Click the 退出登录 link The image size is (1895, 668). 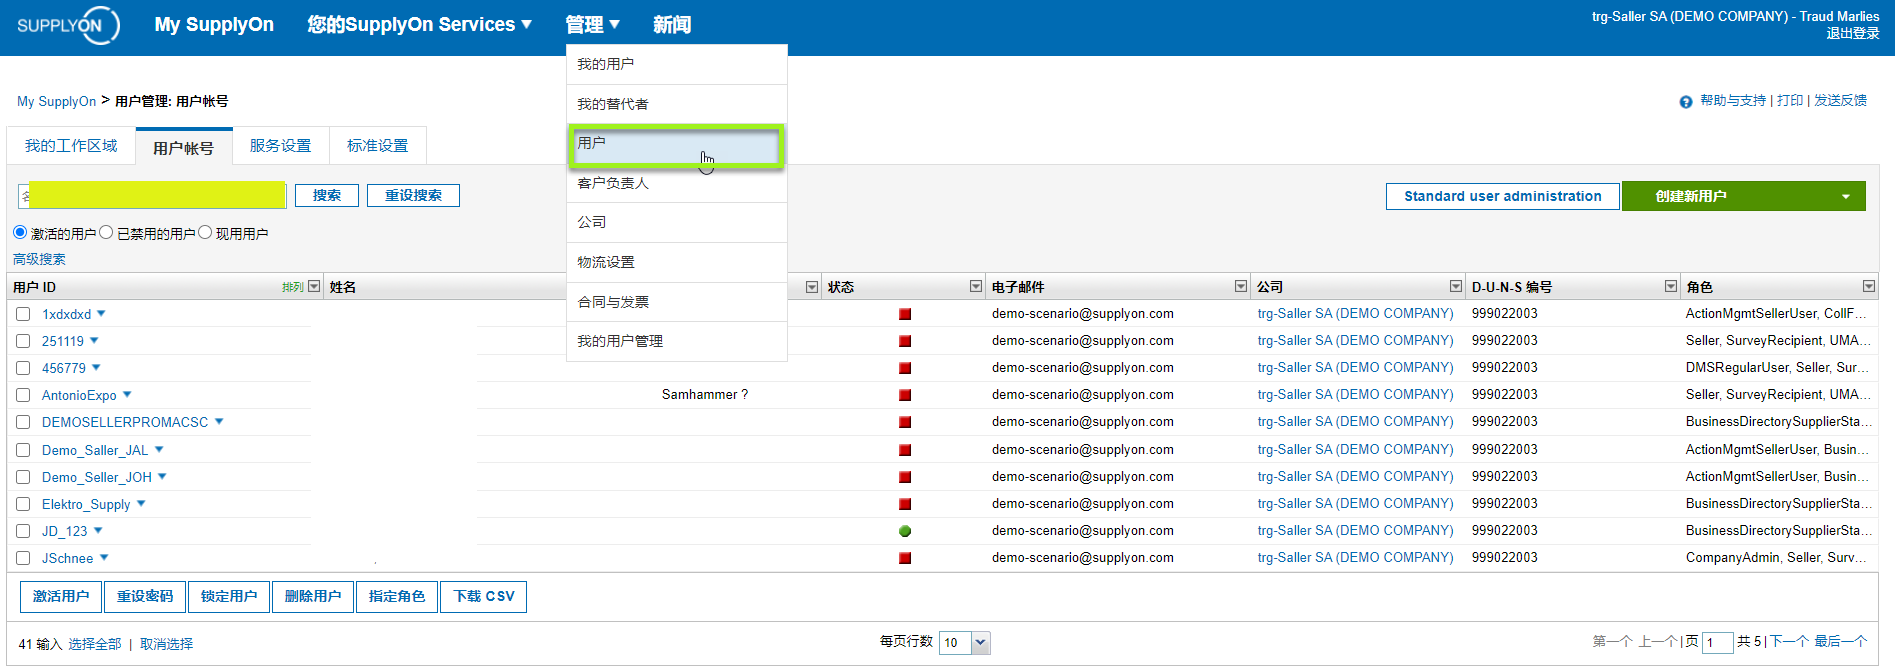point(1852,33)
